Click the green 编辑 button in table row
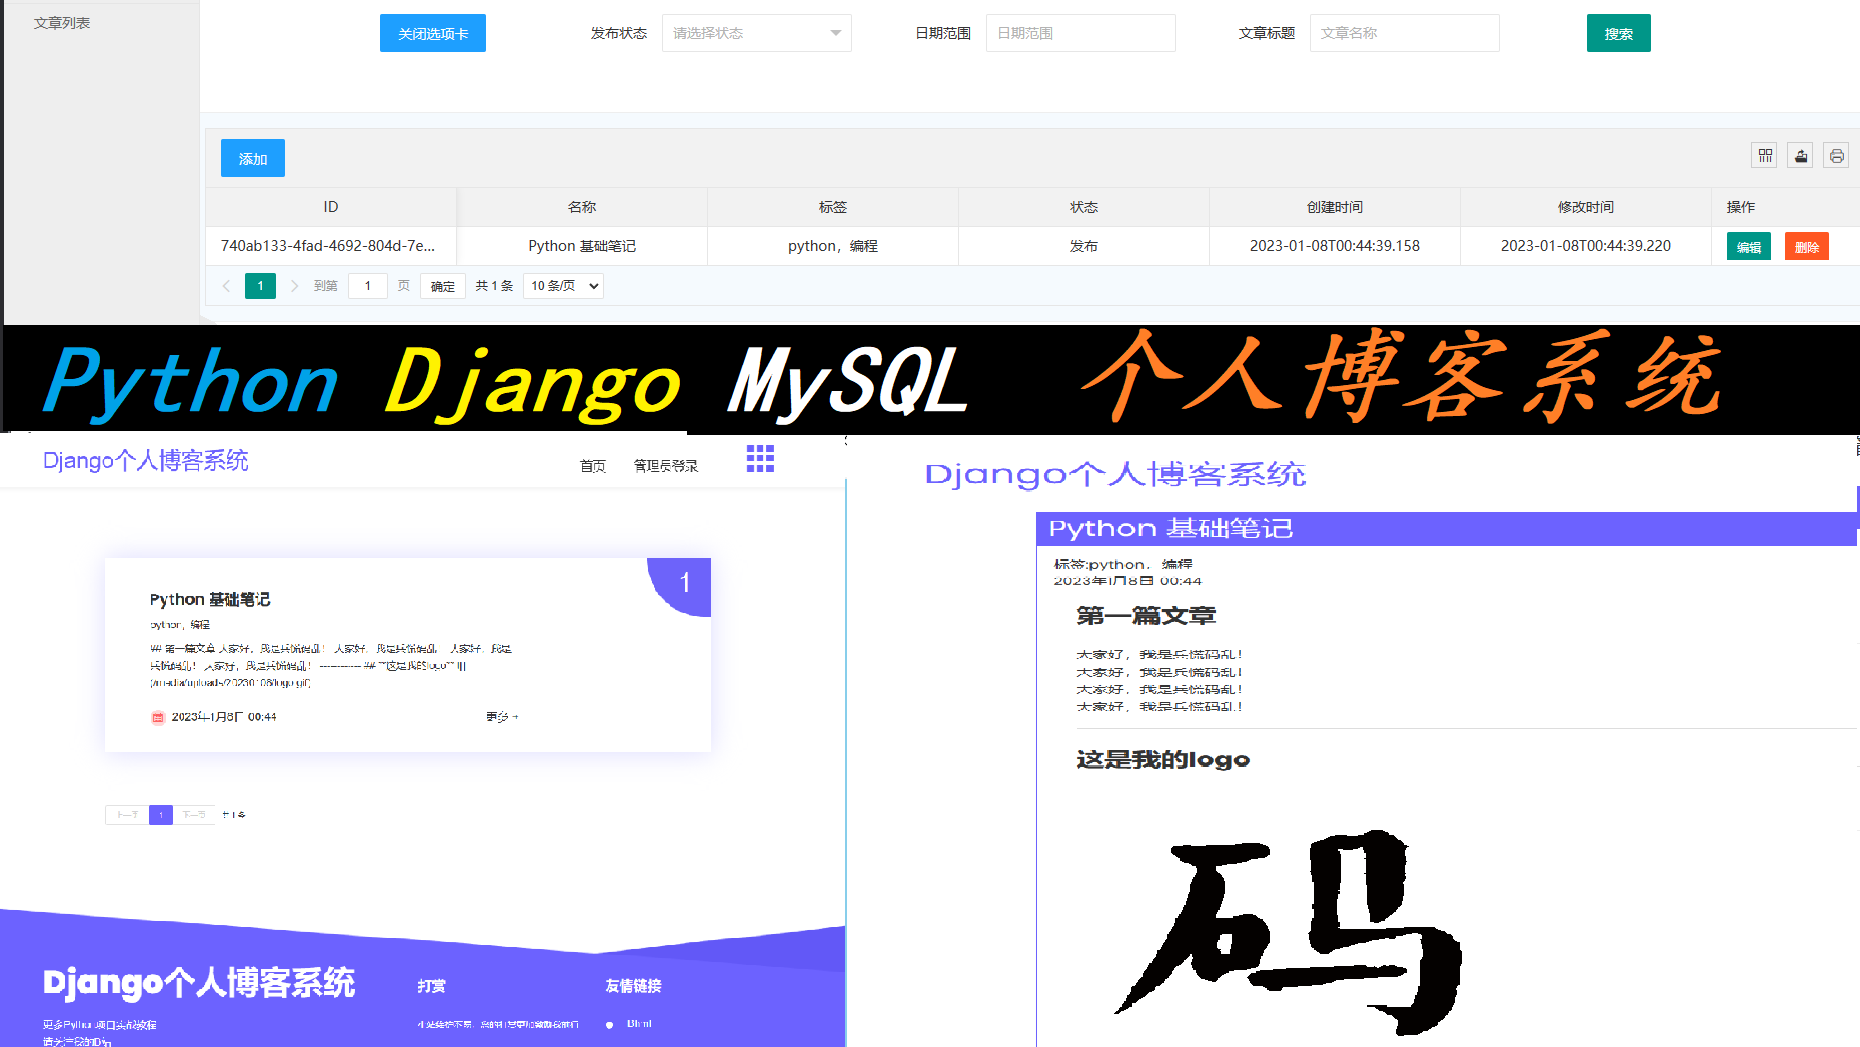This screenshot has height=1047, width=1860. (1749, 246)
